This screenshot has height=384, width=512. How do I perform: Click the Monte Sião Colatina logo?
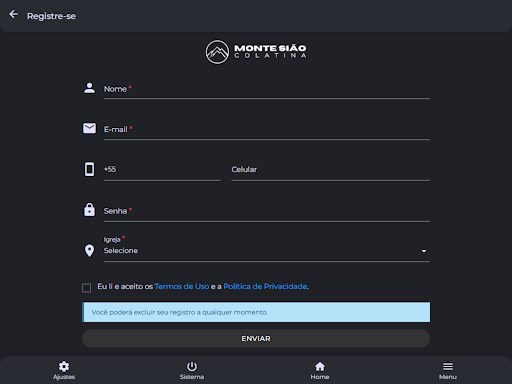[x=256, y=52]
